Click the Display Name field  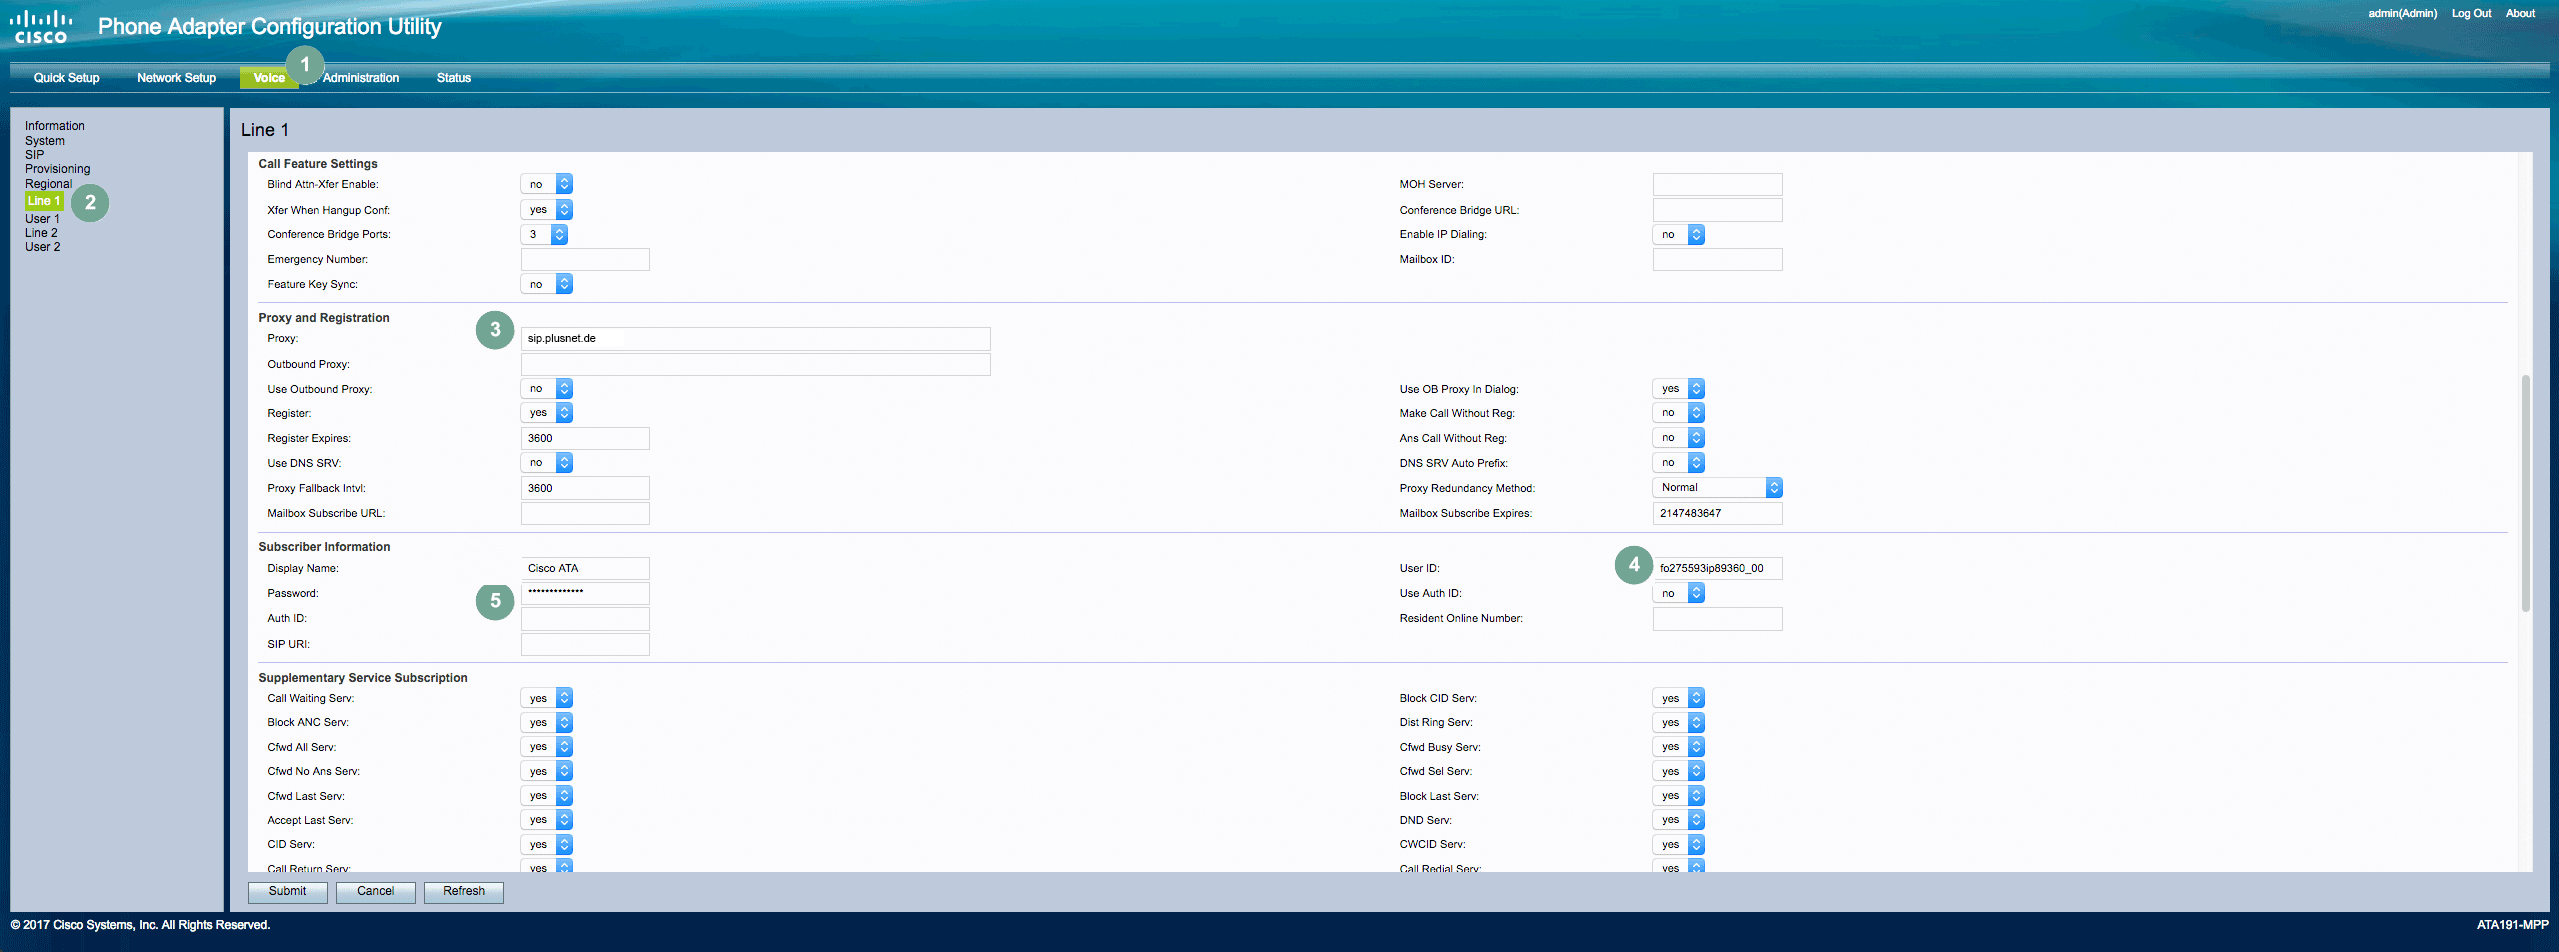(x=585, y=568)
